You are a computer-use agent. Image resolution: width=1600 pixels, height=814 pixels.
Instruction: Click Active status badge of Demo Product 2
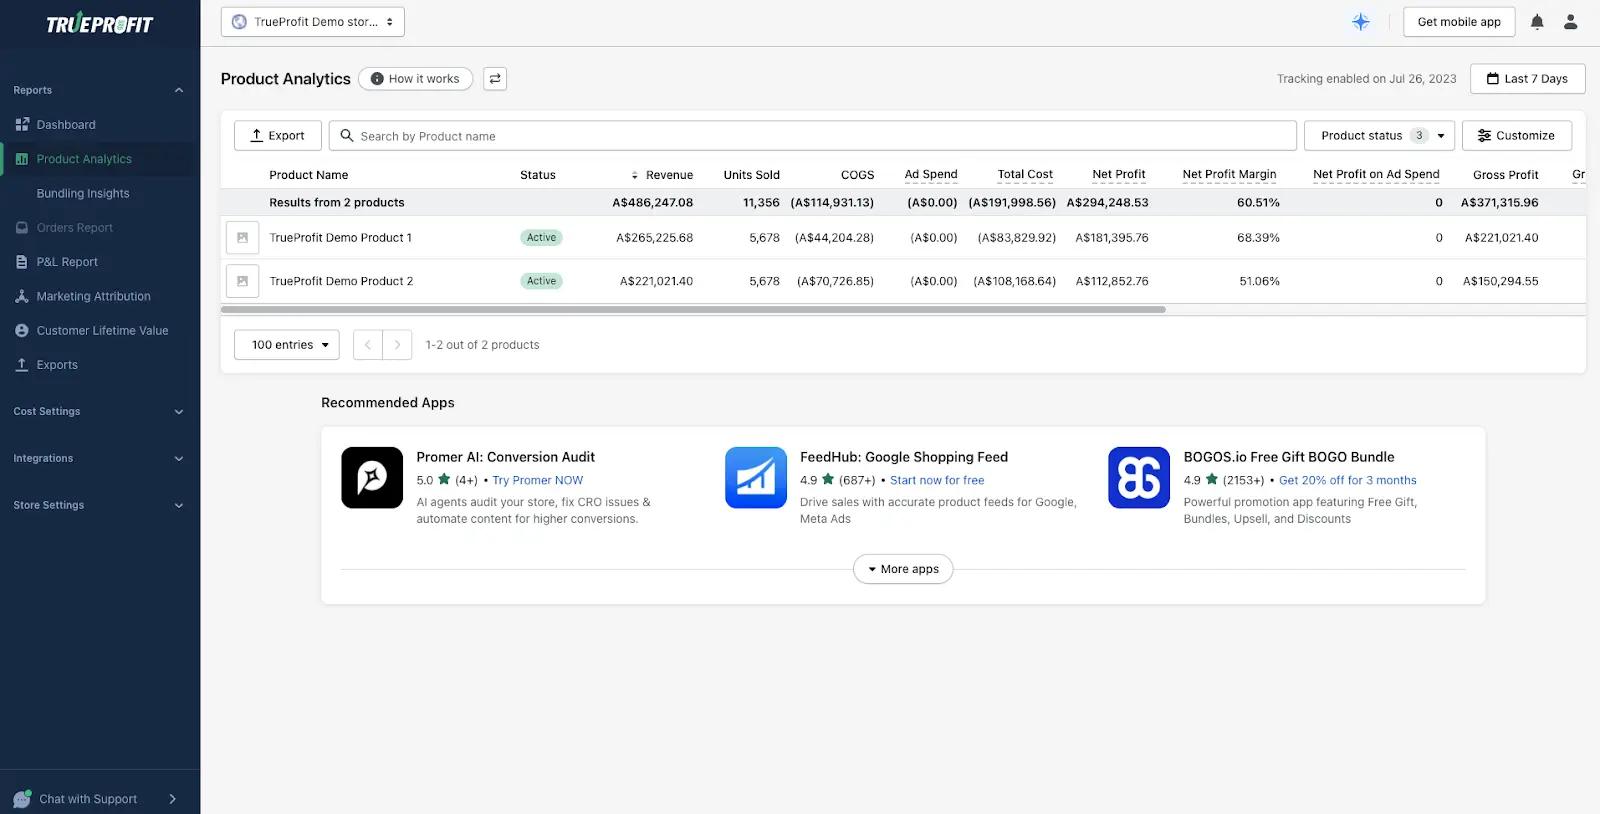(541, 281)
